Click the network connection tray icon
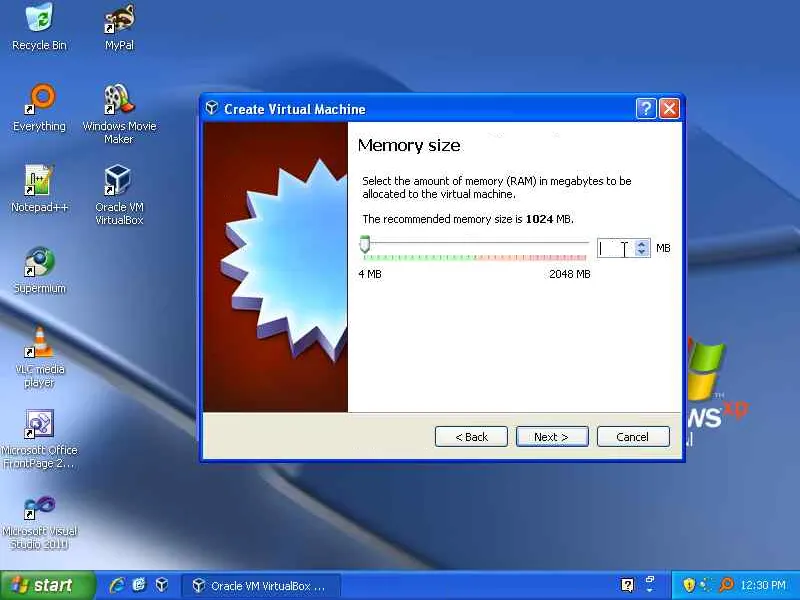Image resolution: width=800 pixels, height=600 pixels. tap(707, 585)
